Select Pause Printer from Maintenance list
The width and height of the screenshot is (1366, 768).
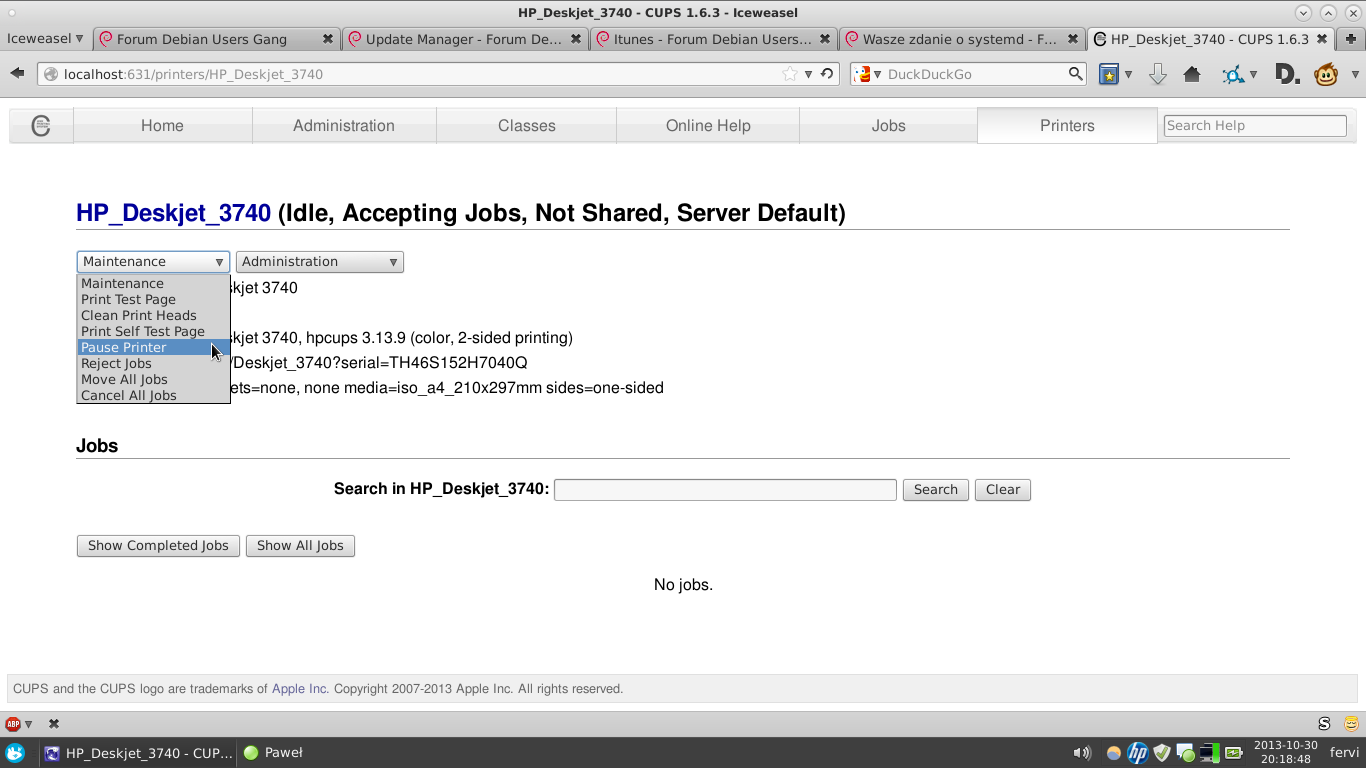click(124, 348)
